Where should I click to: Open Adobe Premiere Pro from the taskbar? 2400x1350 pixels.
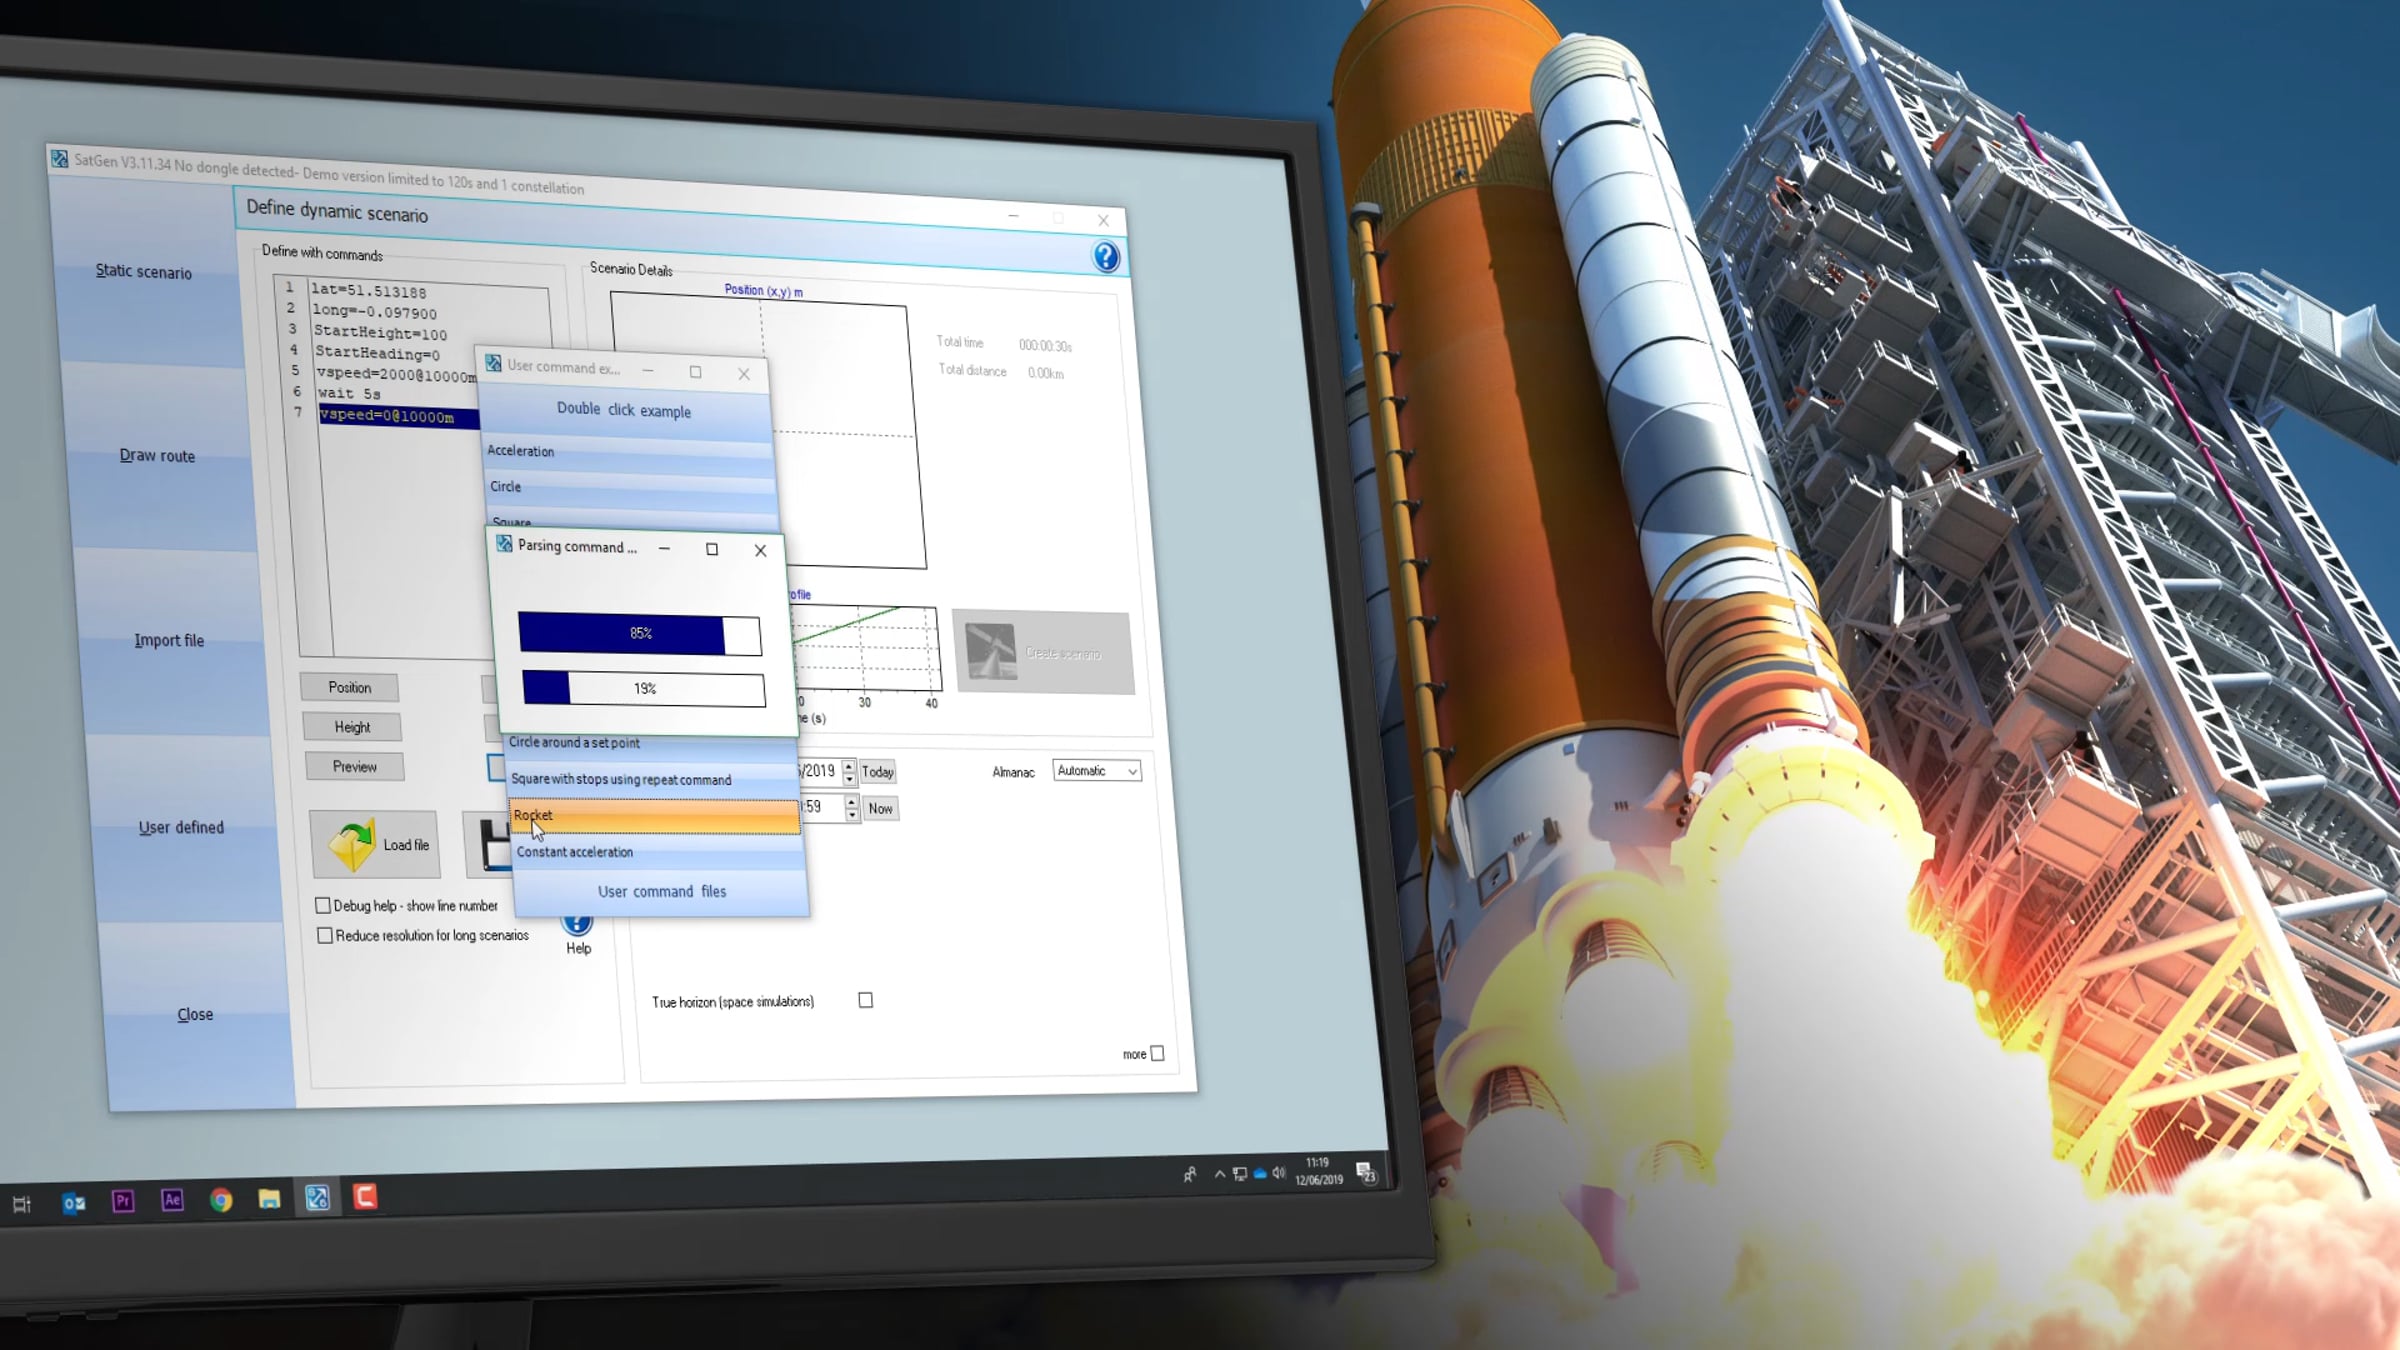point(123,1201)
